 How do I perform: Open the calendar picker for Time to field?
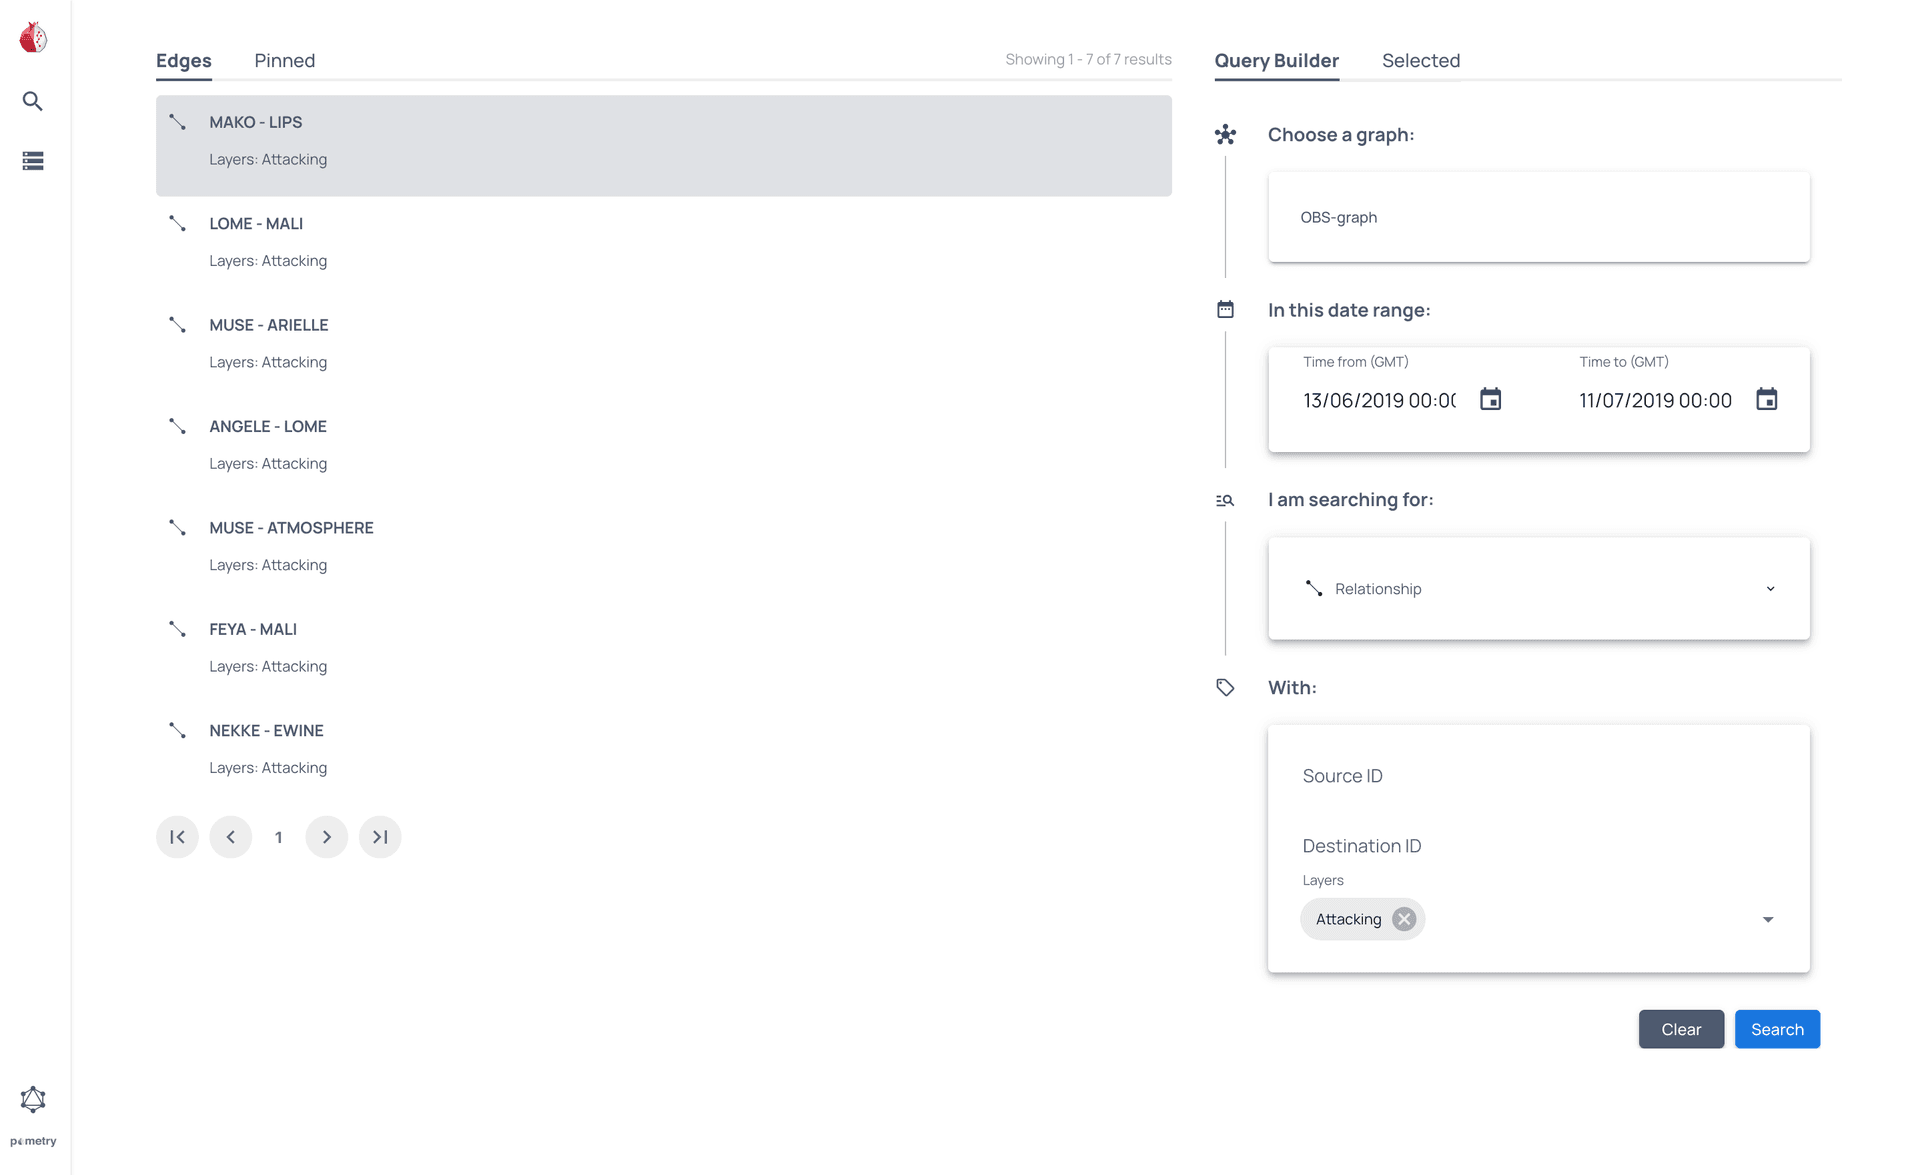coord(1767,399)
